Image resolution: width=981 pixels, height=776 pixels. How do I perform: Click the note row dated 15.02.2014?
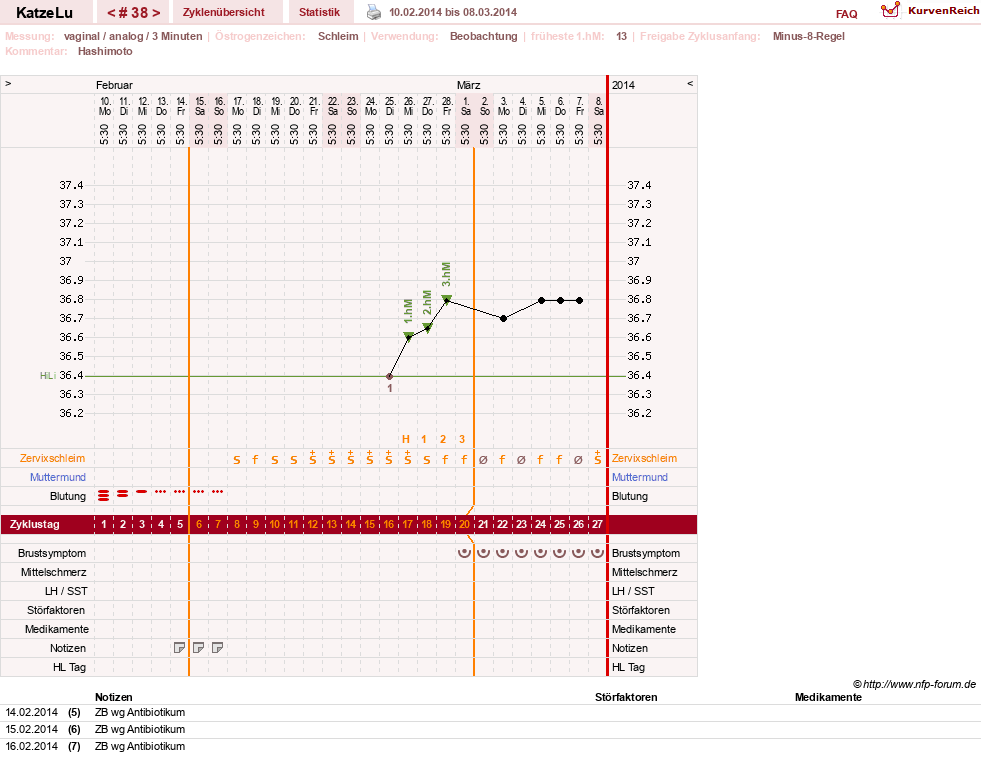pos(490,729)
